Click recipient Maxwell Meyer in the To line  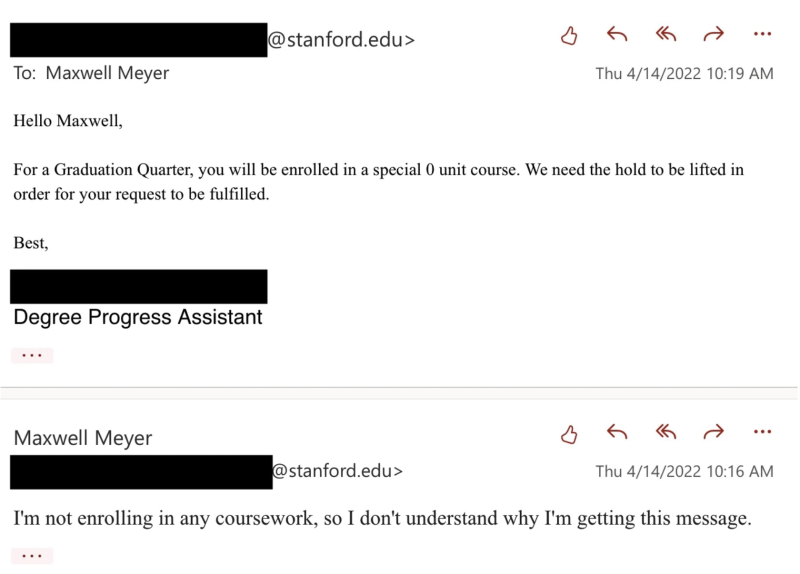coord(107,73)
